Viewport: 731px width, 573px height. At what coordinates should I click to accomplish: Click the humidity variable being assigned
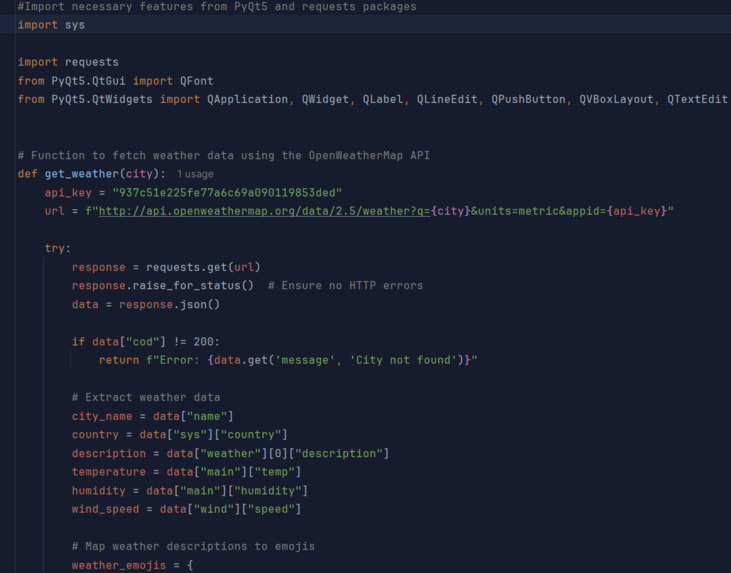pyautogui.click(x=98, y=491)
